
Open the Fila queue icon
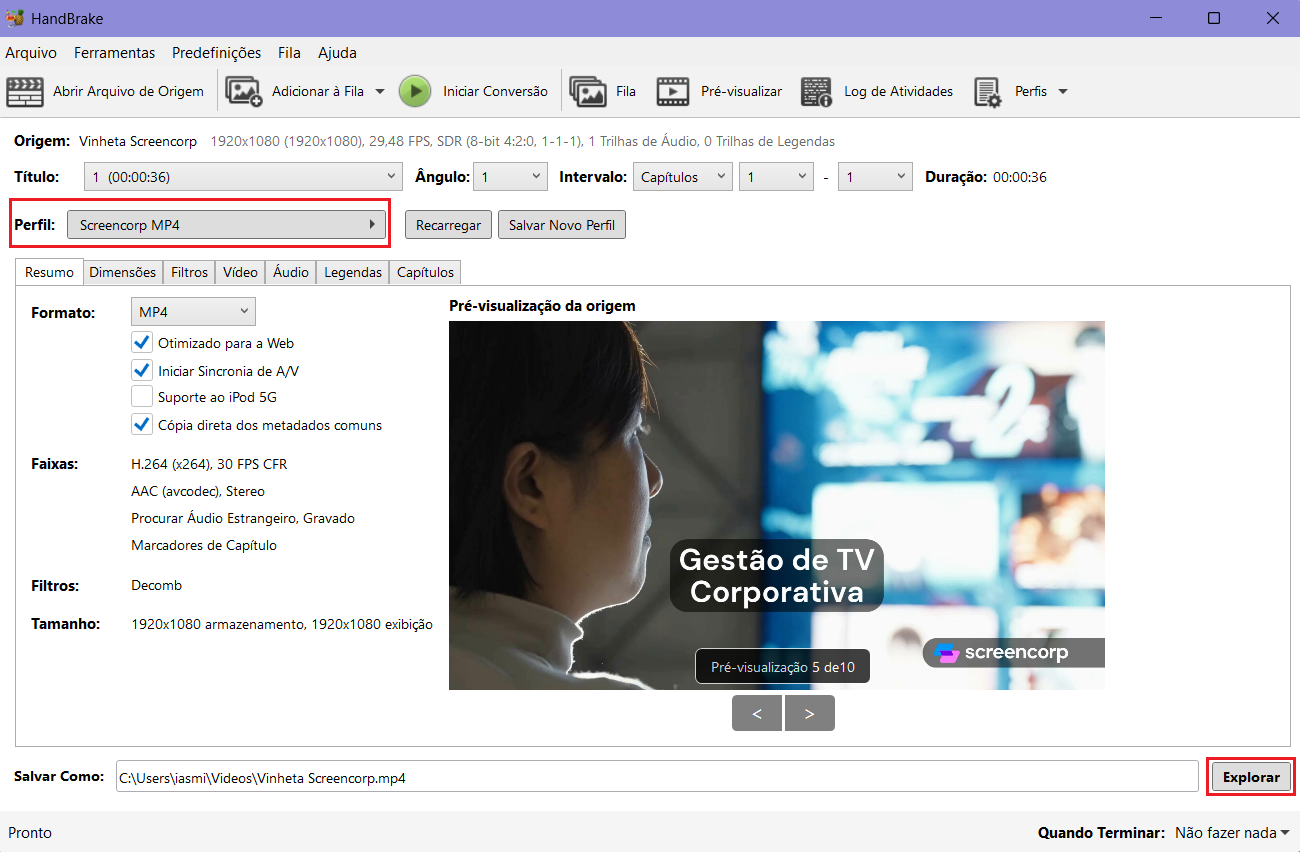pos(588,92)
